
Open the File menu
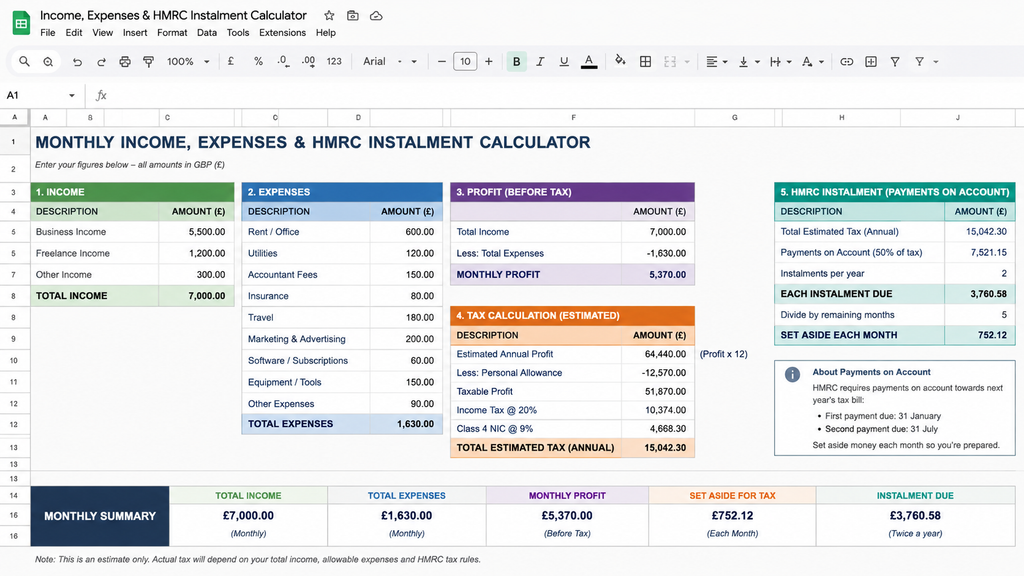pyautogui.click(x=48, y=33)
